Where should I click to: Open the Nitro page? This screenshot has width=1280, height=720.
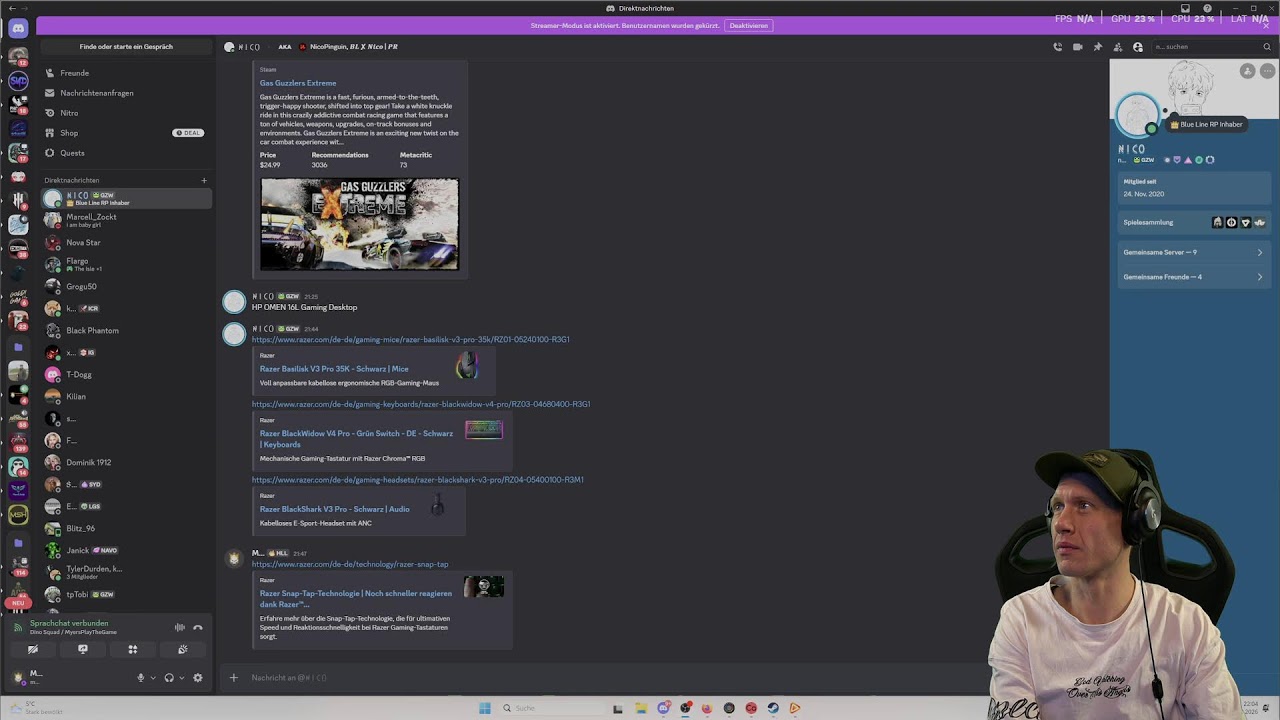tap(126, 113)
